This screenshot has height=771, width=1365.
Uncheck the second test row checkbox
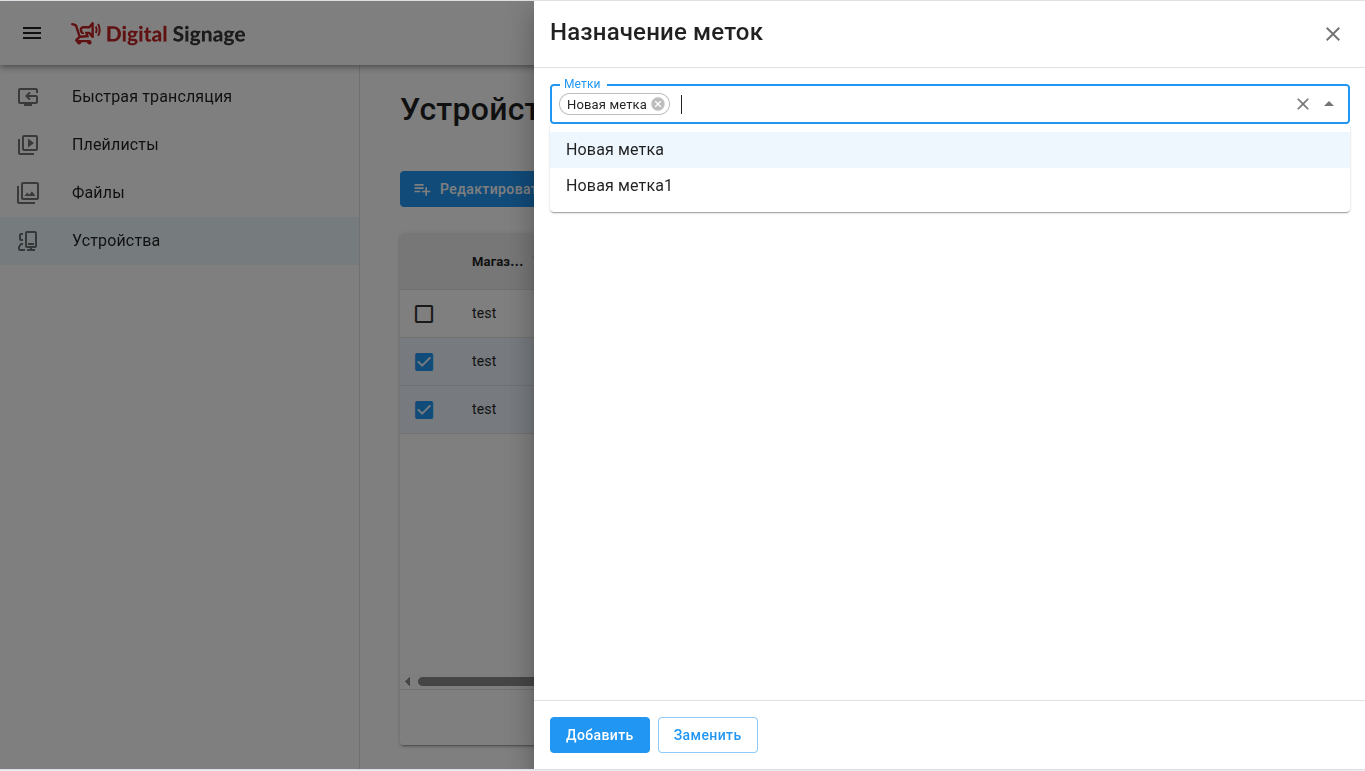pyautogui.click(x=424, y=362)
